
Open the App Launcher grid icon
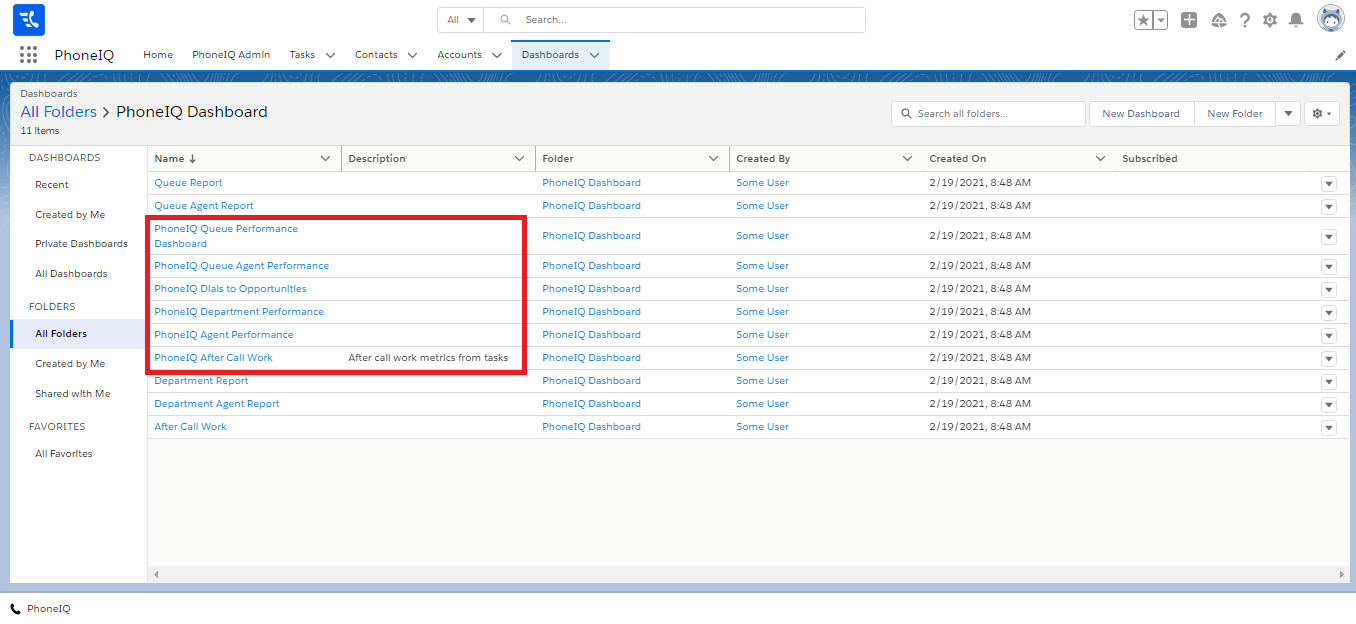point(28,55)
